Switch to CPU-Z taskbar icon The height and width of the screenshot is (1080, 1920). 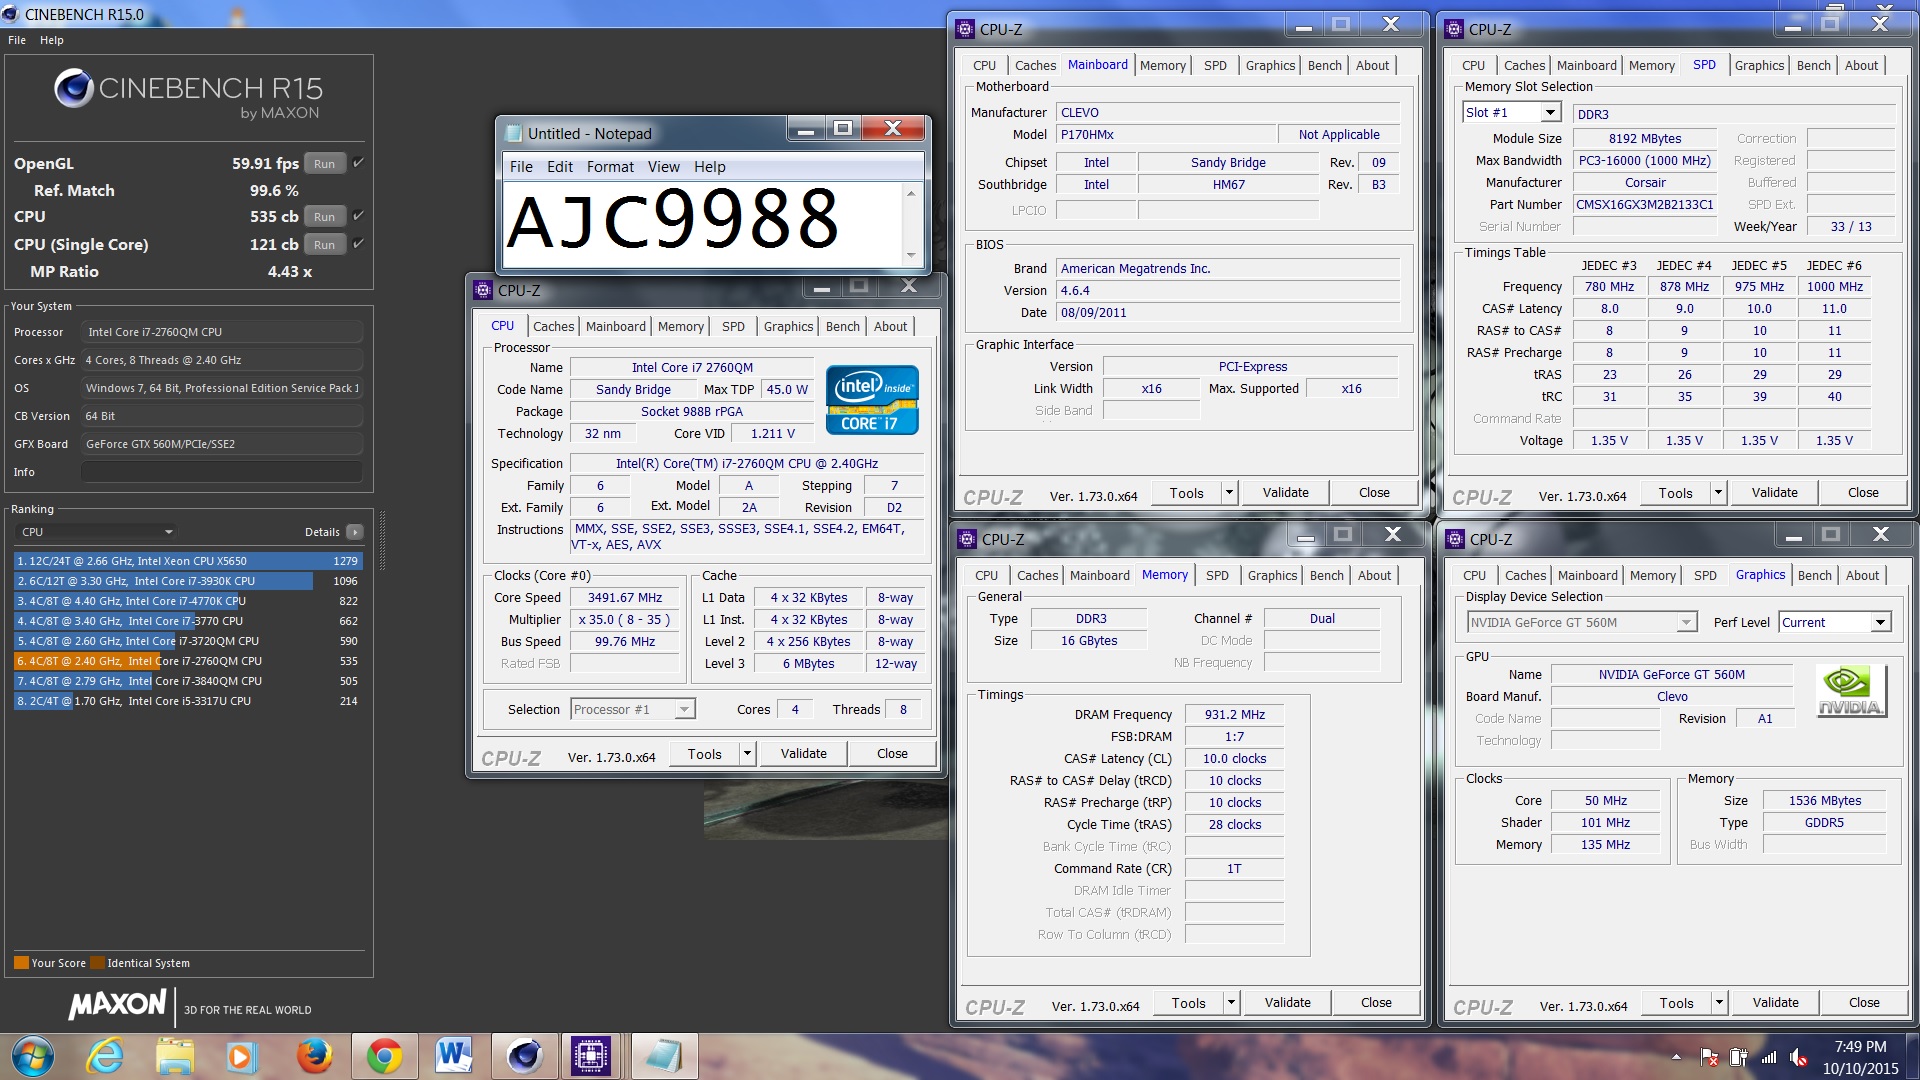592,1056
